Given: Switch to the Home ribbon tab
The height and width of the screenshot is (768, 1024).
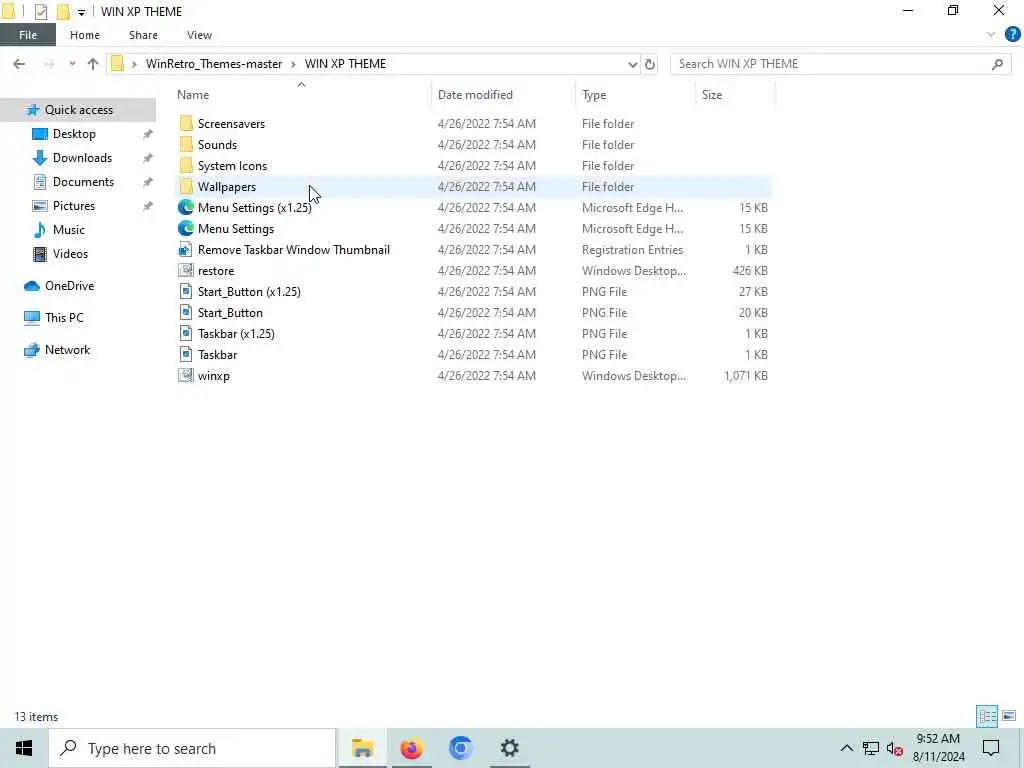Looking at the screenshot, I should point(85,35).
